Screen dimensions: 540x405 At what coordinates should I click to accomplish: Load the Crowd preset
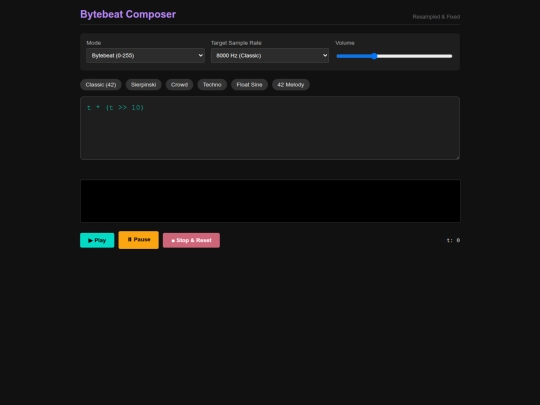(x=179, y=85)
